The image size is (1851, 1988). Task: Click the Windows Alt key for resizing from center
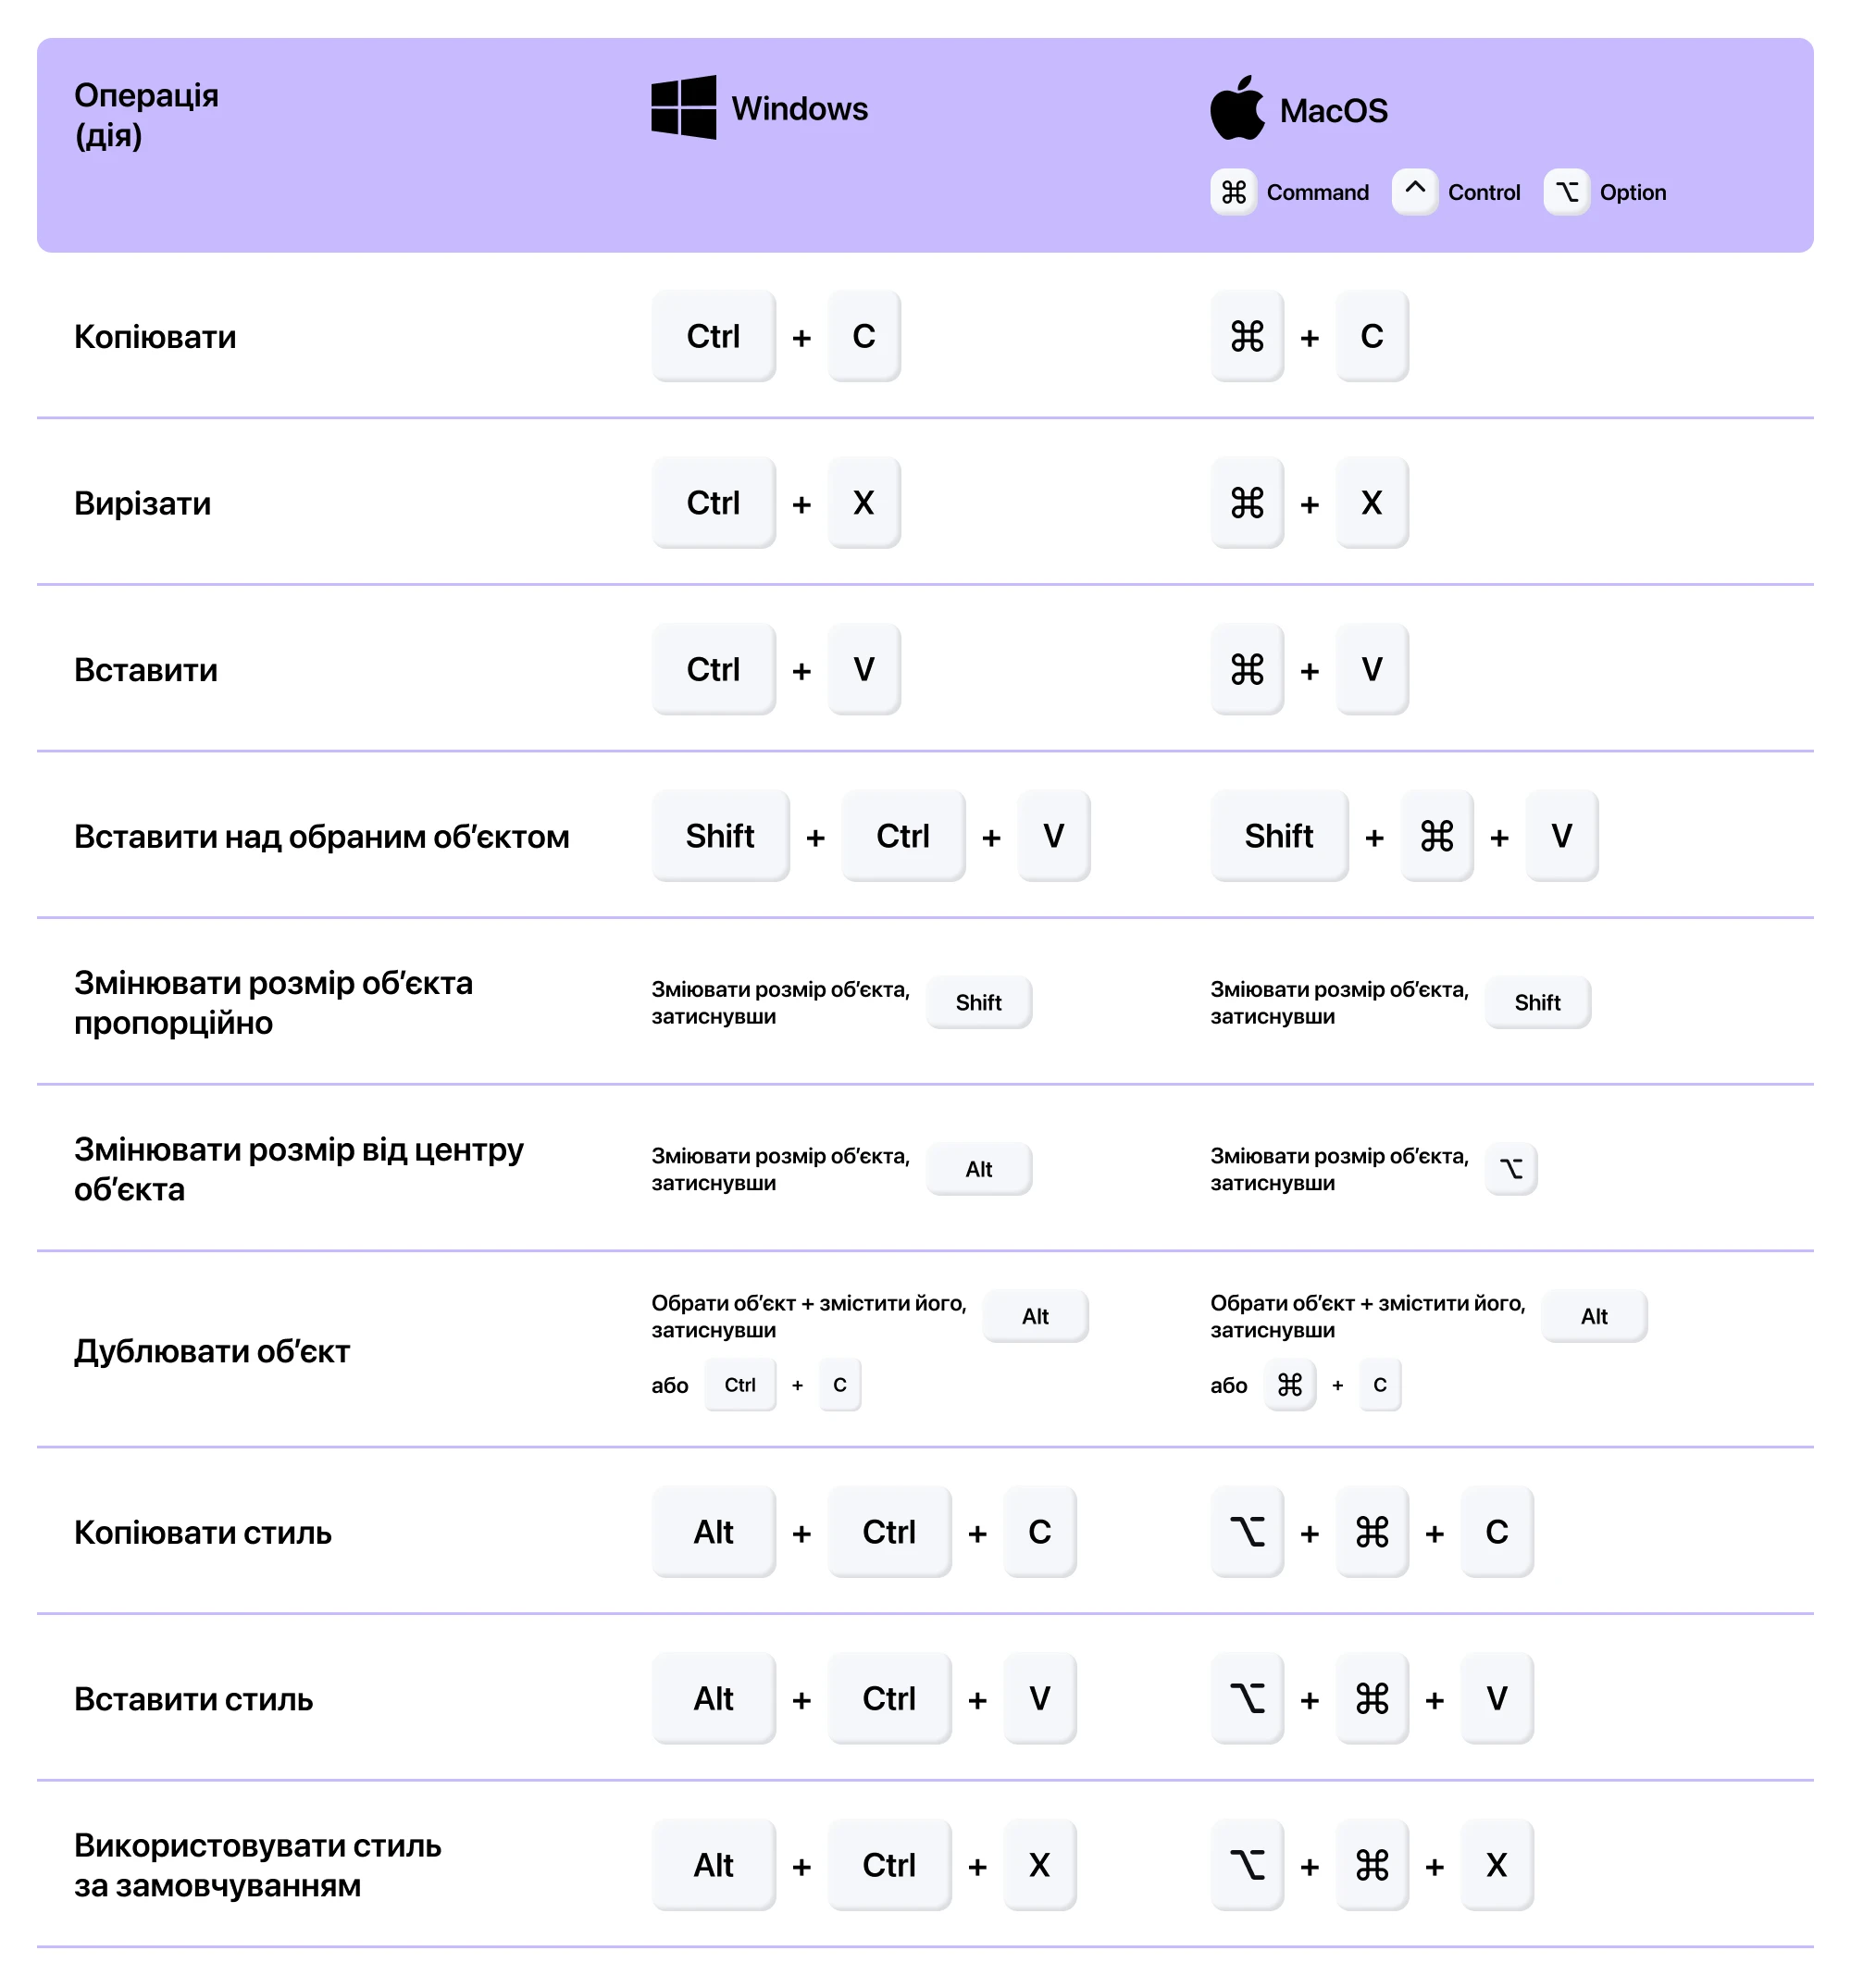coord(978,1169)
